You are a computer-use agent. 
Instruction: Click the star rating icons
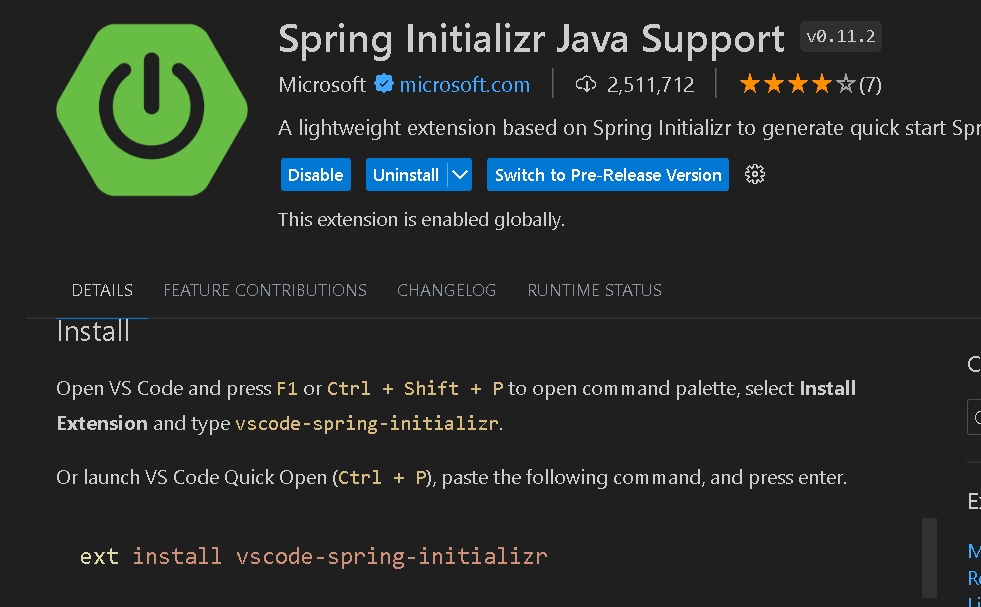797,84
